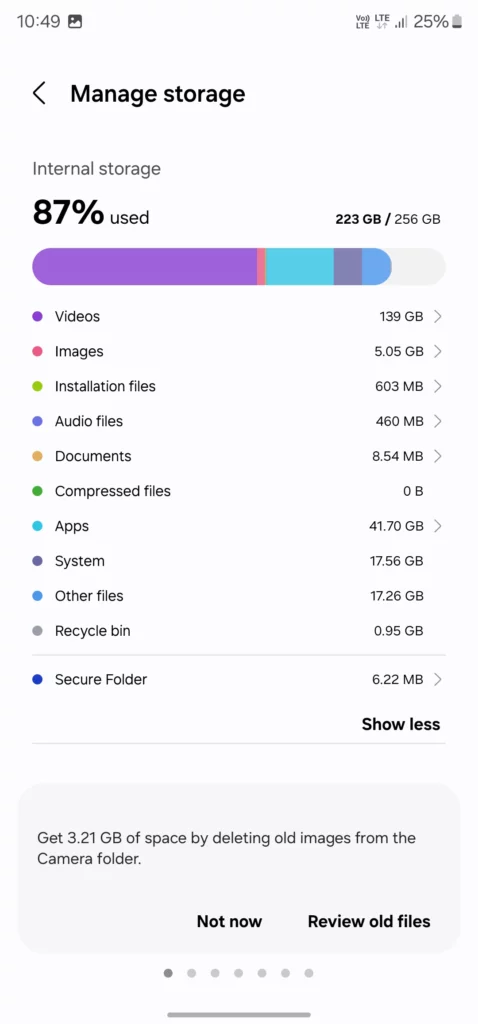The height and width of the screenshot is (1024, 478).
Task: Collapse list with Show less
Action: click(x=401, y=724)
